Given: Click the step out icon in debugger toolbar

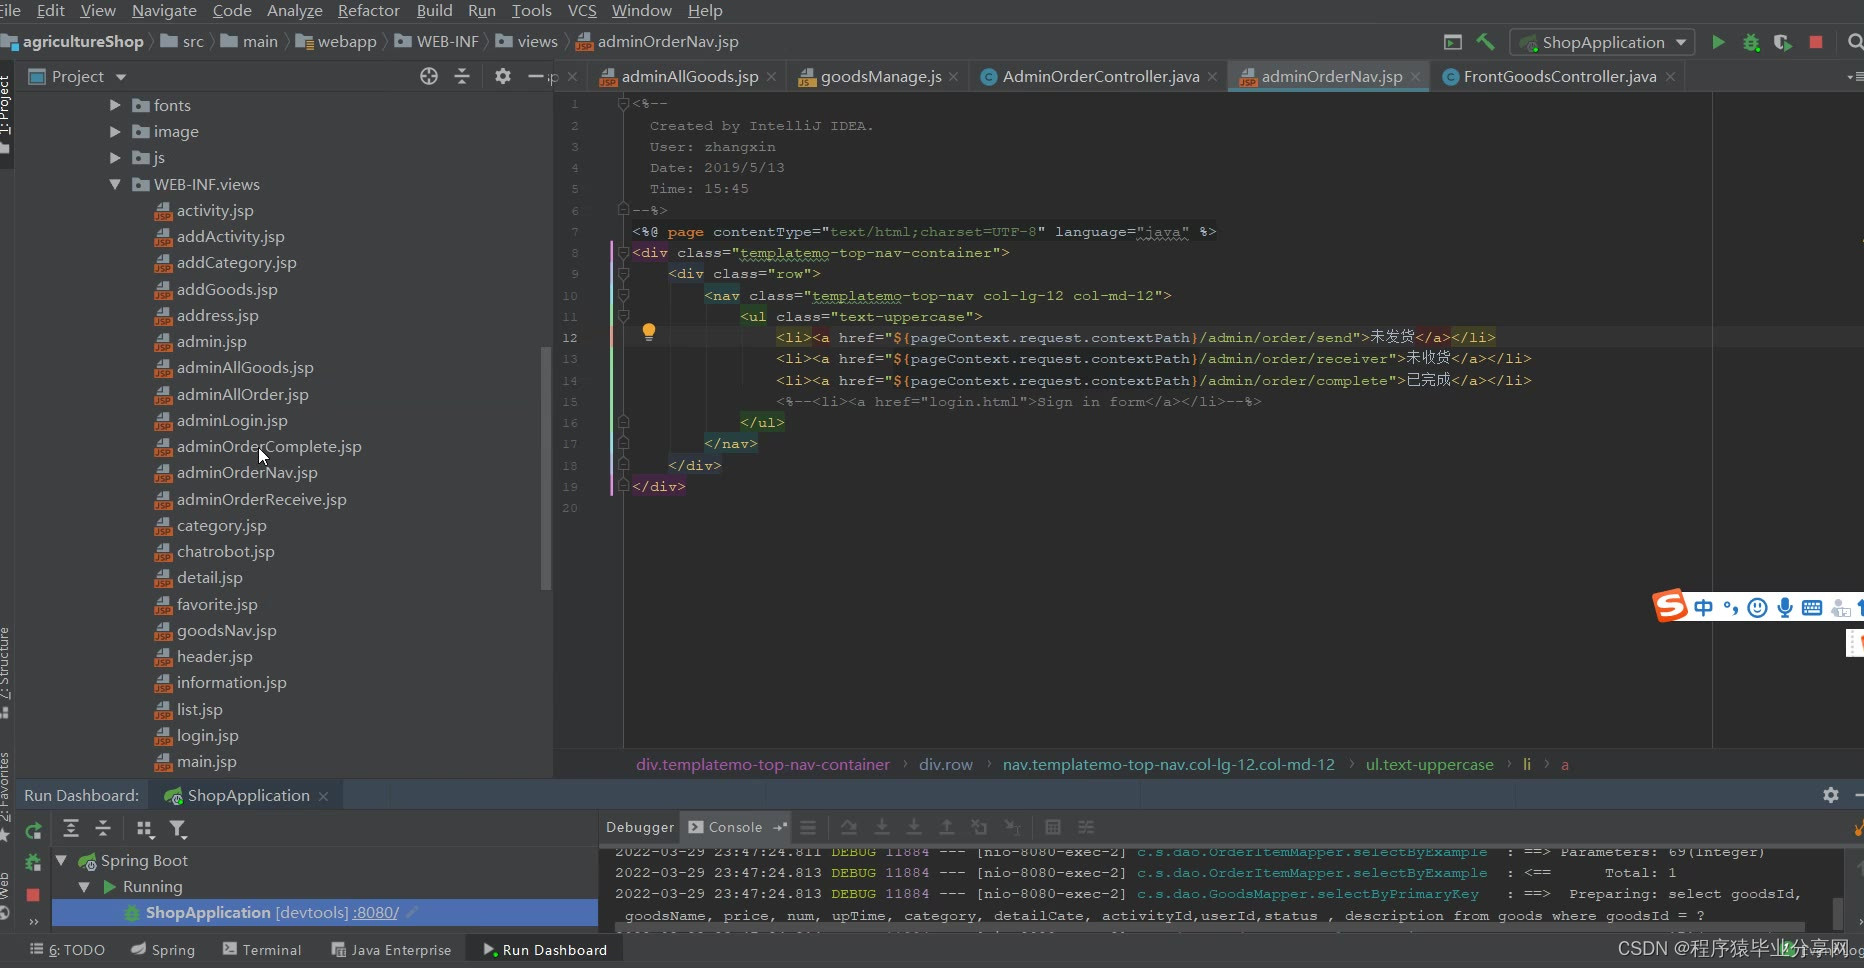Looking at the screenshot, I should tap(946, 827).
